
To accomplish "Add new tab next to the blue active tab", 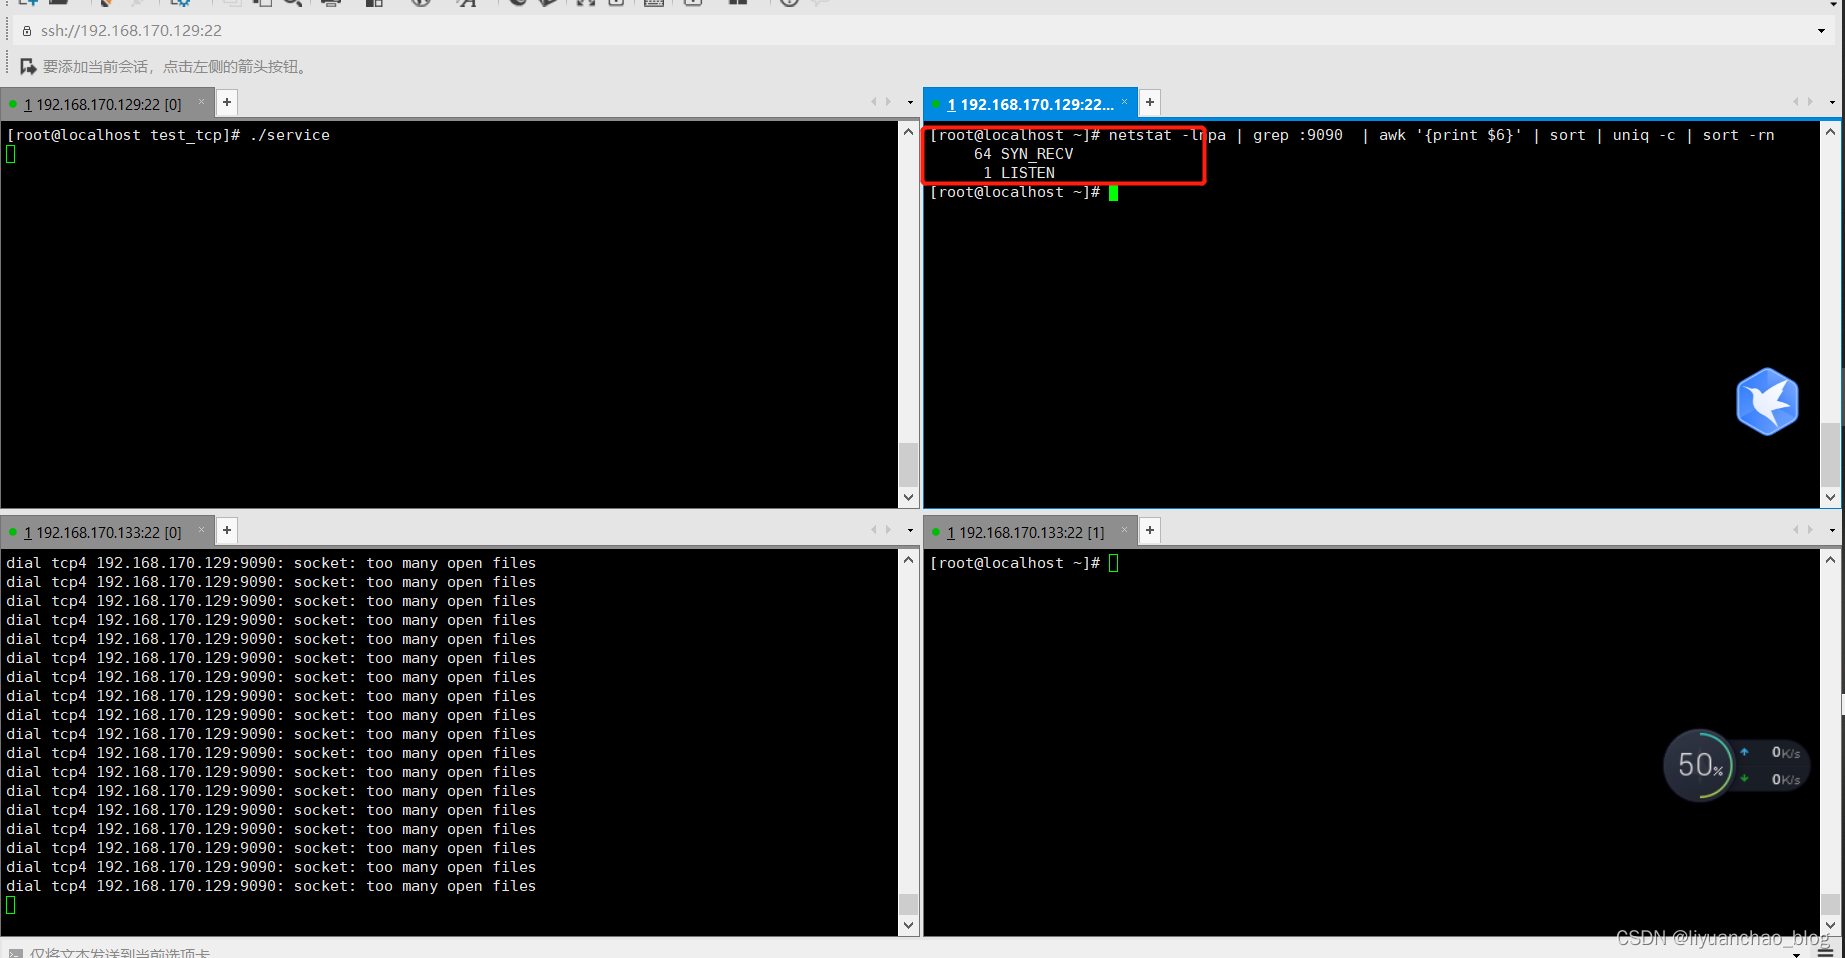I will tap(1150, 102).
